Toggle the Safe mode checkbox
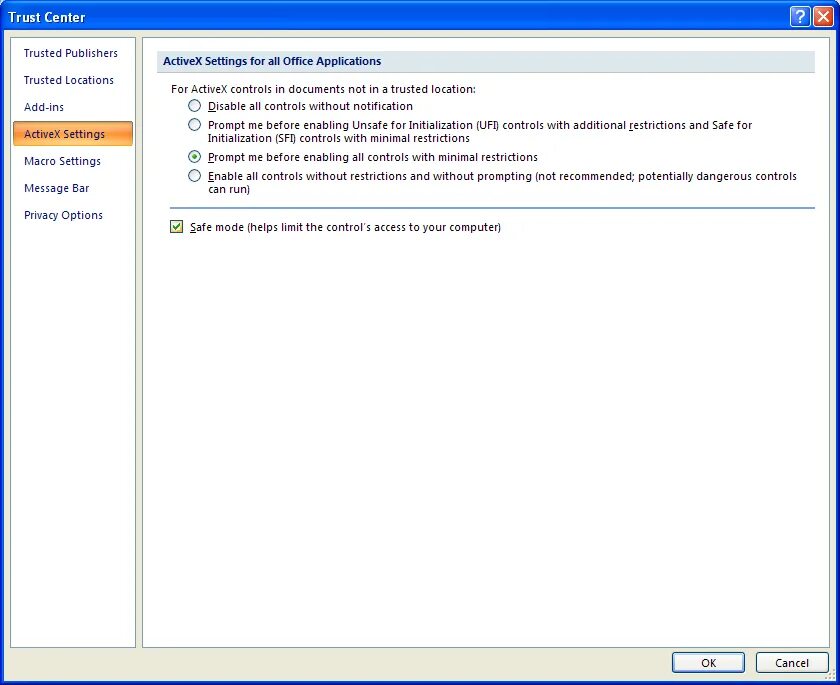 point(176,227)
